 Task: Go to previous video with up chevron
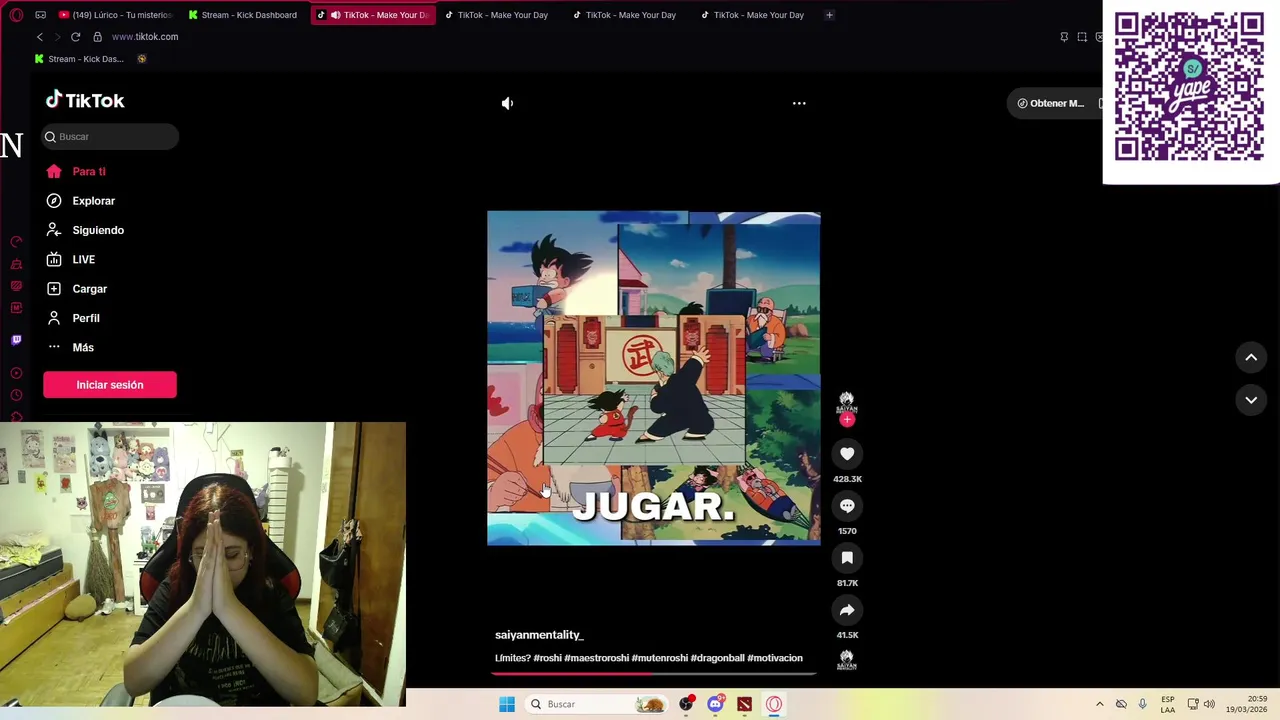point(1251,357)
